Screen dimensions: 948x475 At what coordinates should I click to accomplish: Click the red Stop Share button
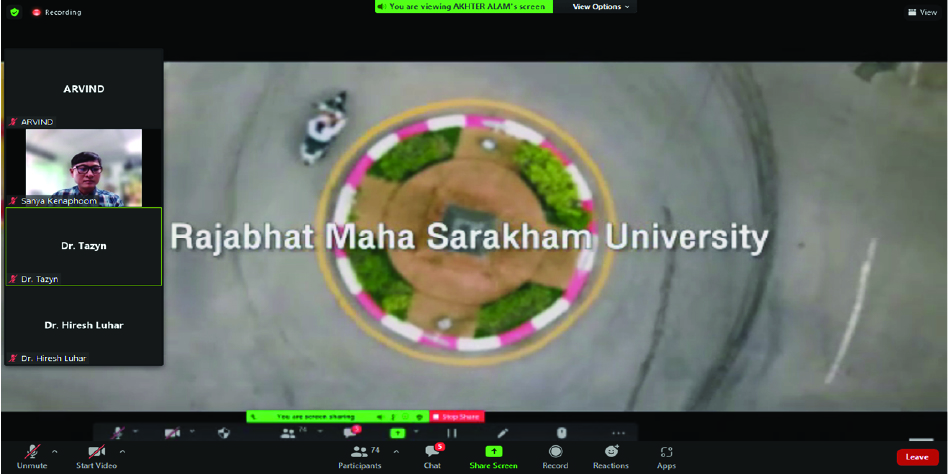(457, 417)
